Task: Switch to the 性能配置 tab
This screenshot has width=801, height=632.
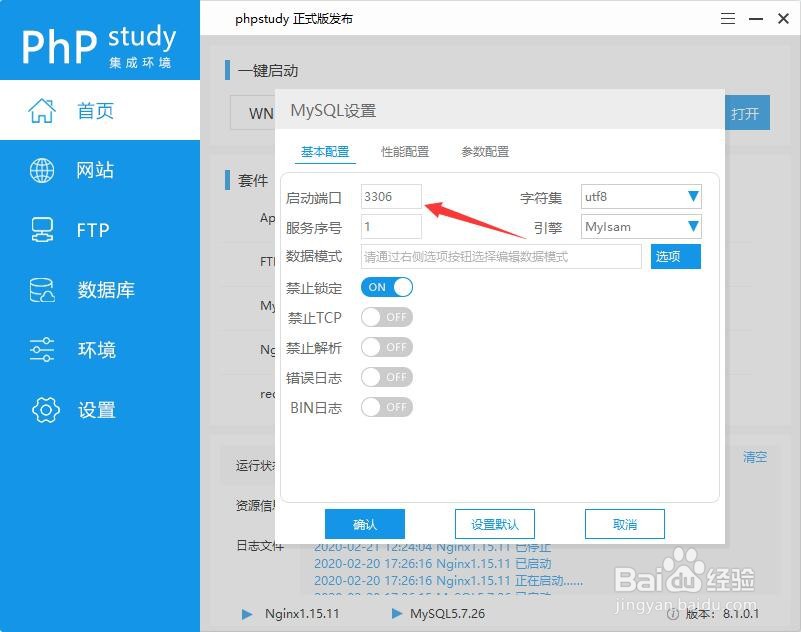Action: 405,152
